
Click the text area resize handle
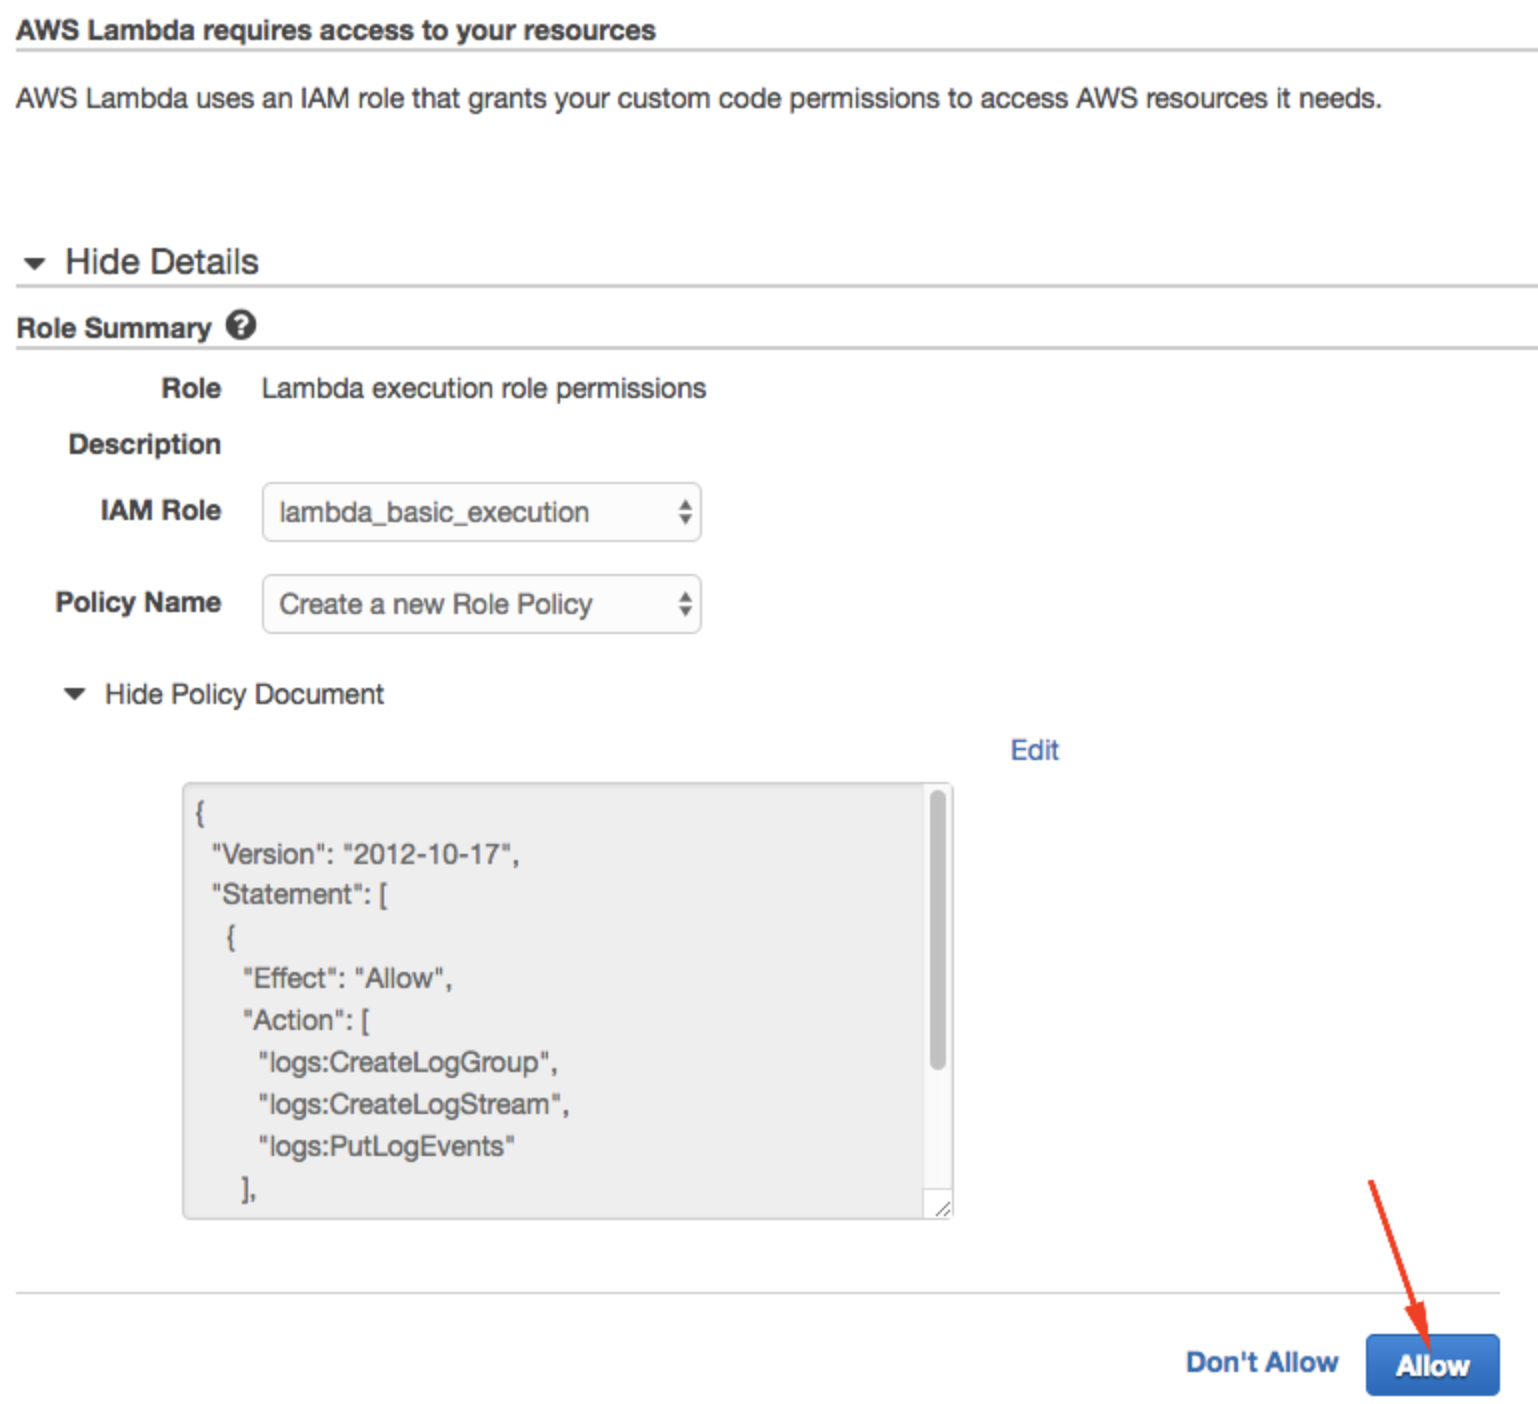[942, 1208]
